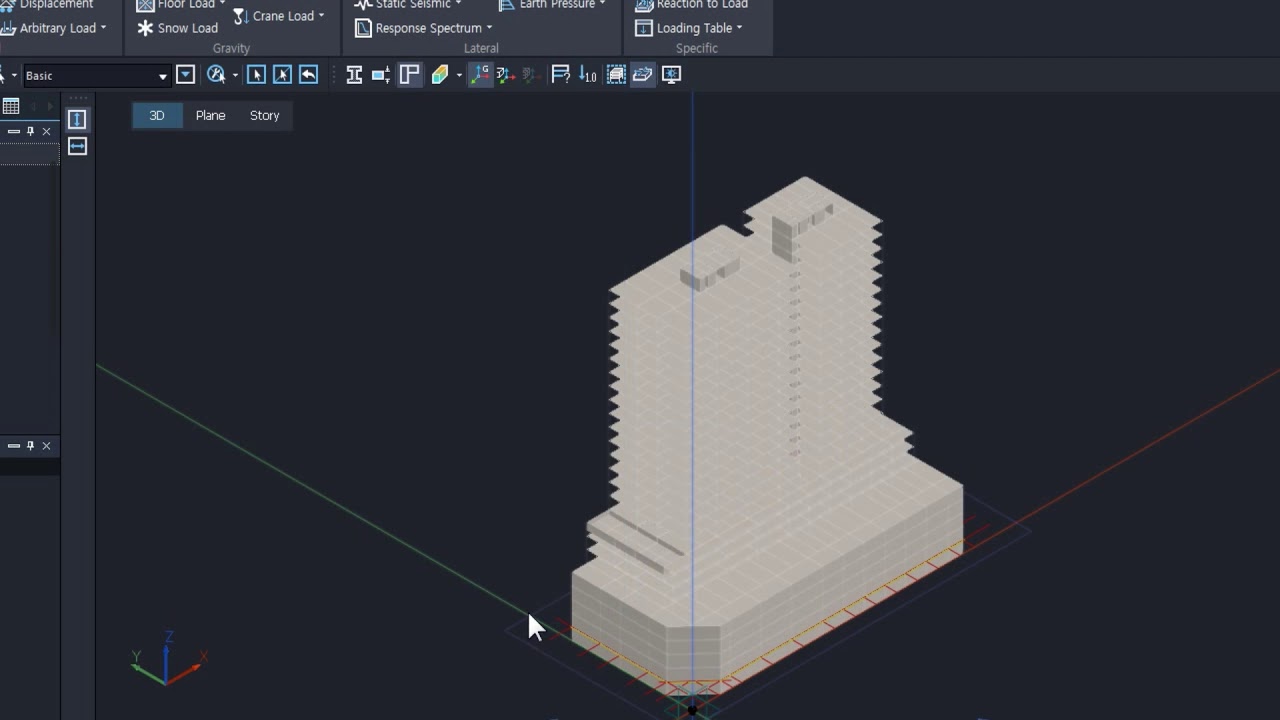Open the arrow beside the query select icon
Viewport: 1280px width, 720px height.
coord(235,75)
